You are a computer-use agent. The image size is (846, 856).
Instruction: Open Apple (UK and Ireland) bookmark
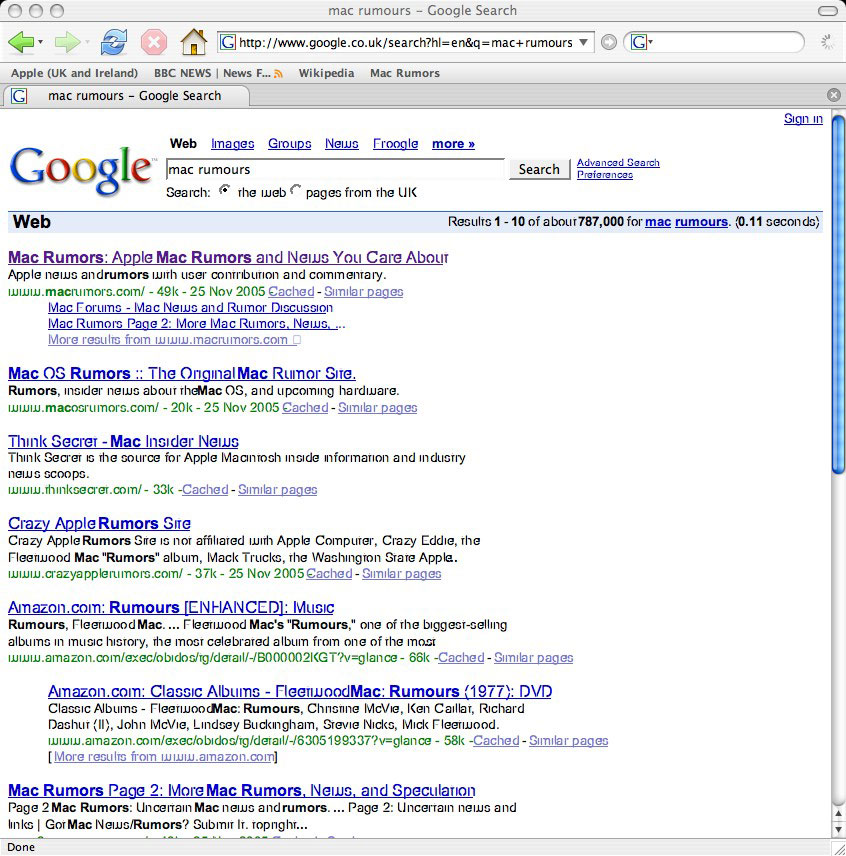(74, 73)
